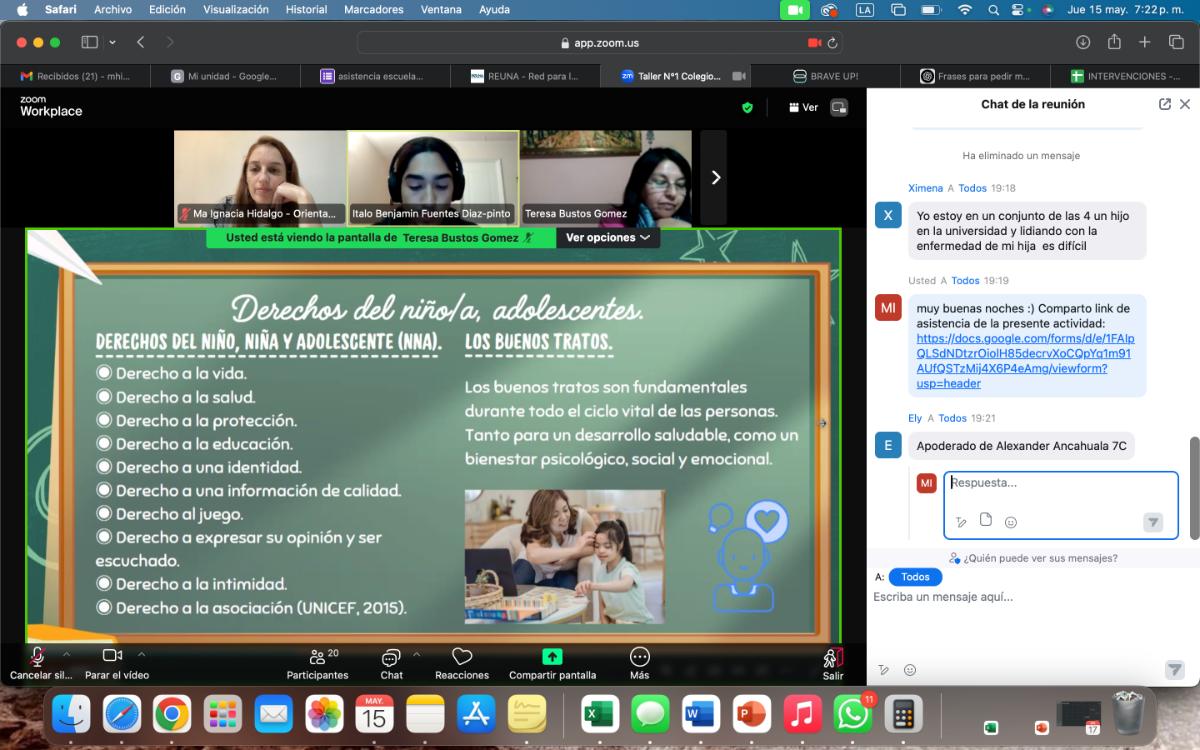Click the green Compartir pantalla icon
Screen dimensions: 1200x750
coord(551,657)
